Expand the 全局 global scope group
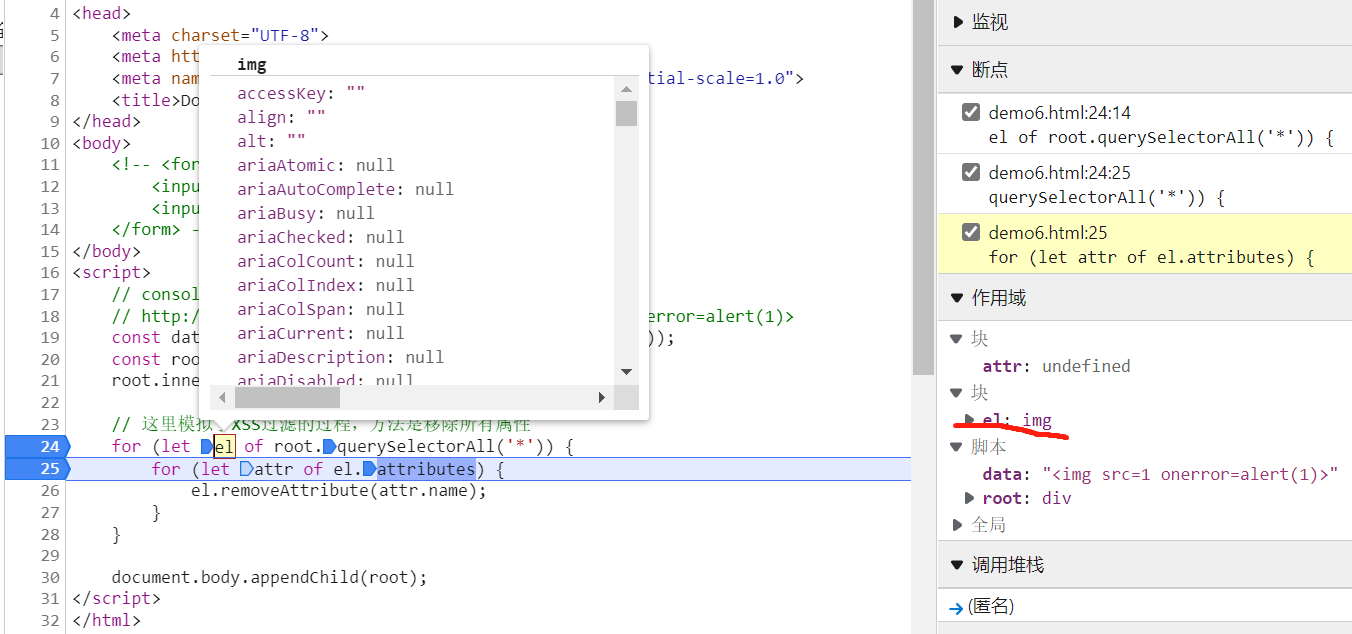This screenshot has width=1352, height=634. click(957, 525)
